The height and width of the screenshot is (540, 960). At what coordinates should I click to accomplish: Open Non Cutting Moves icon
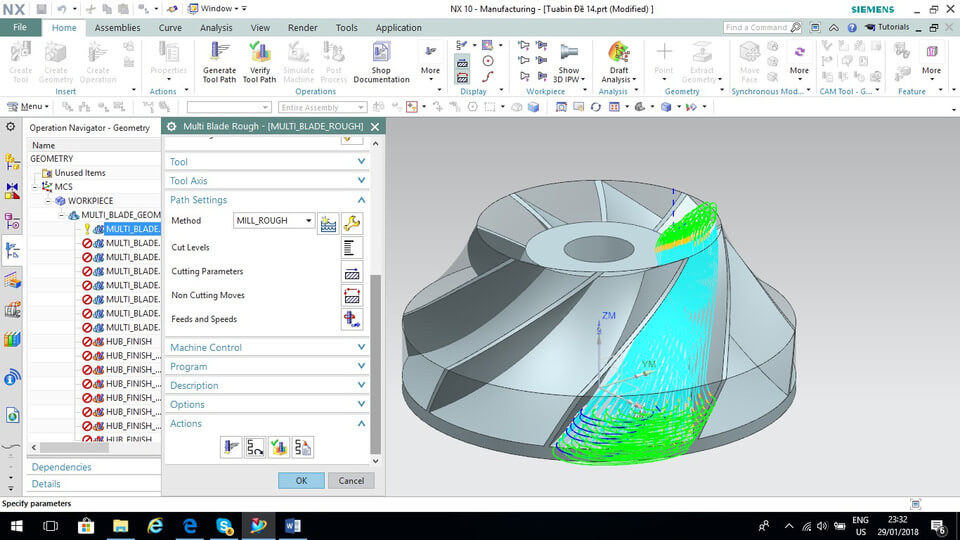tap(351, 296)
